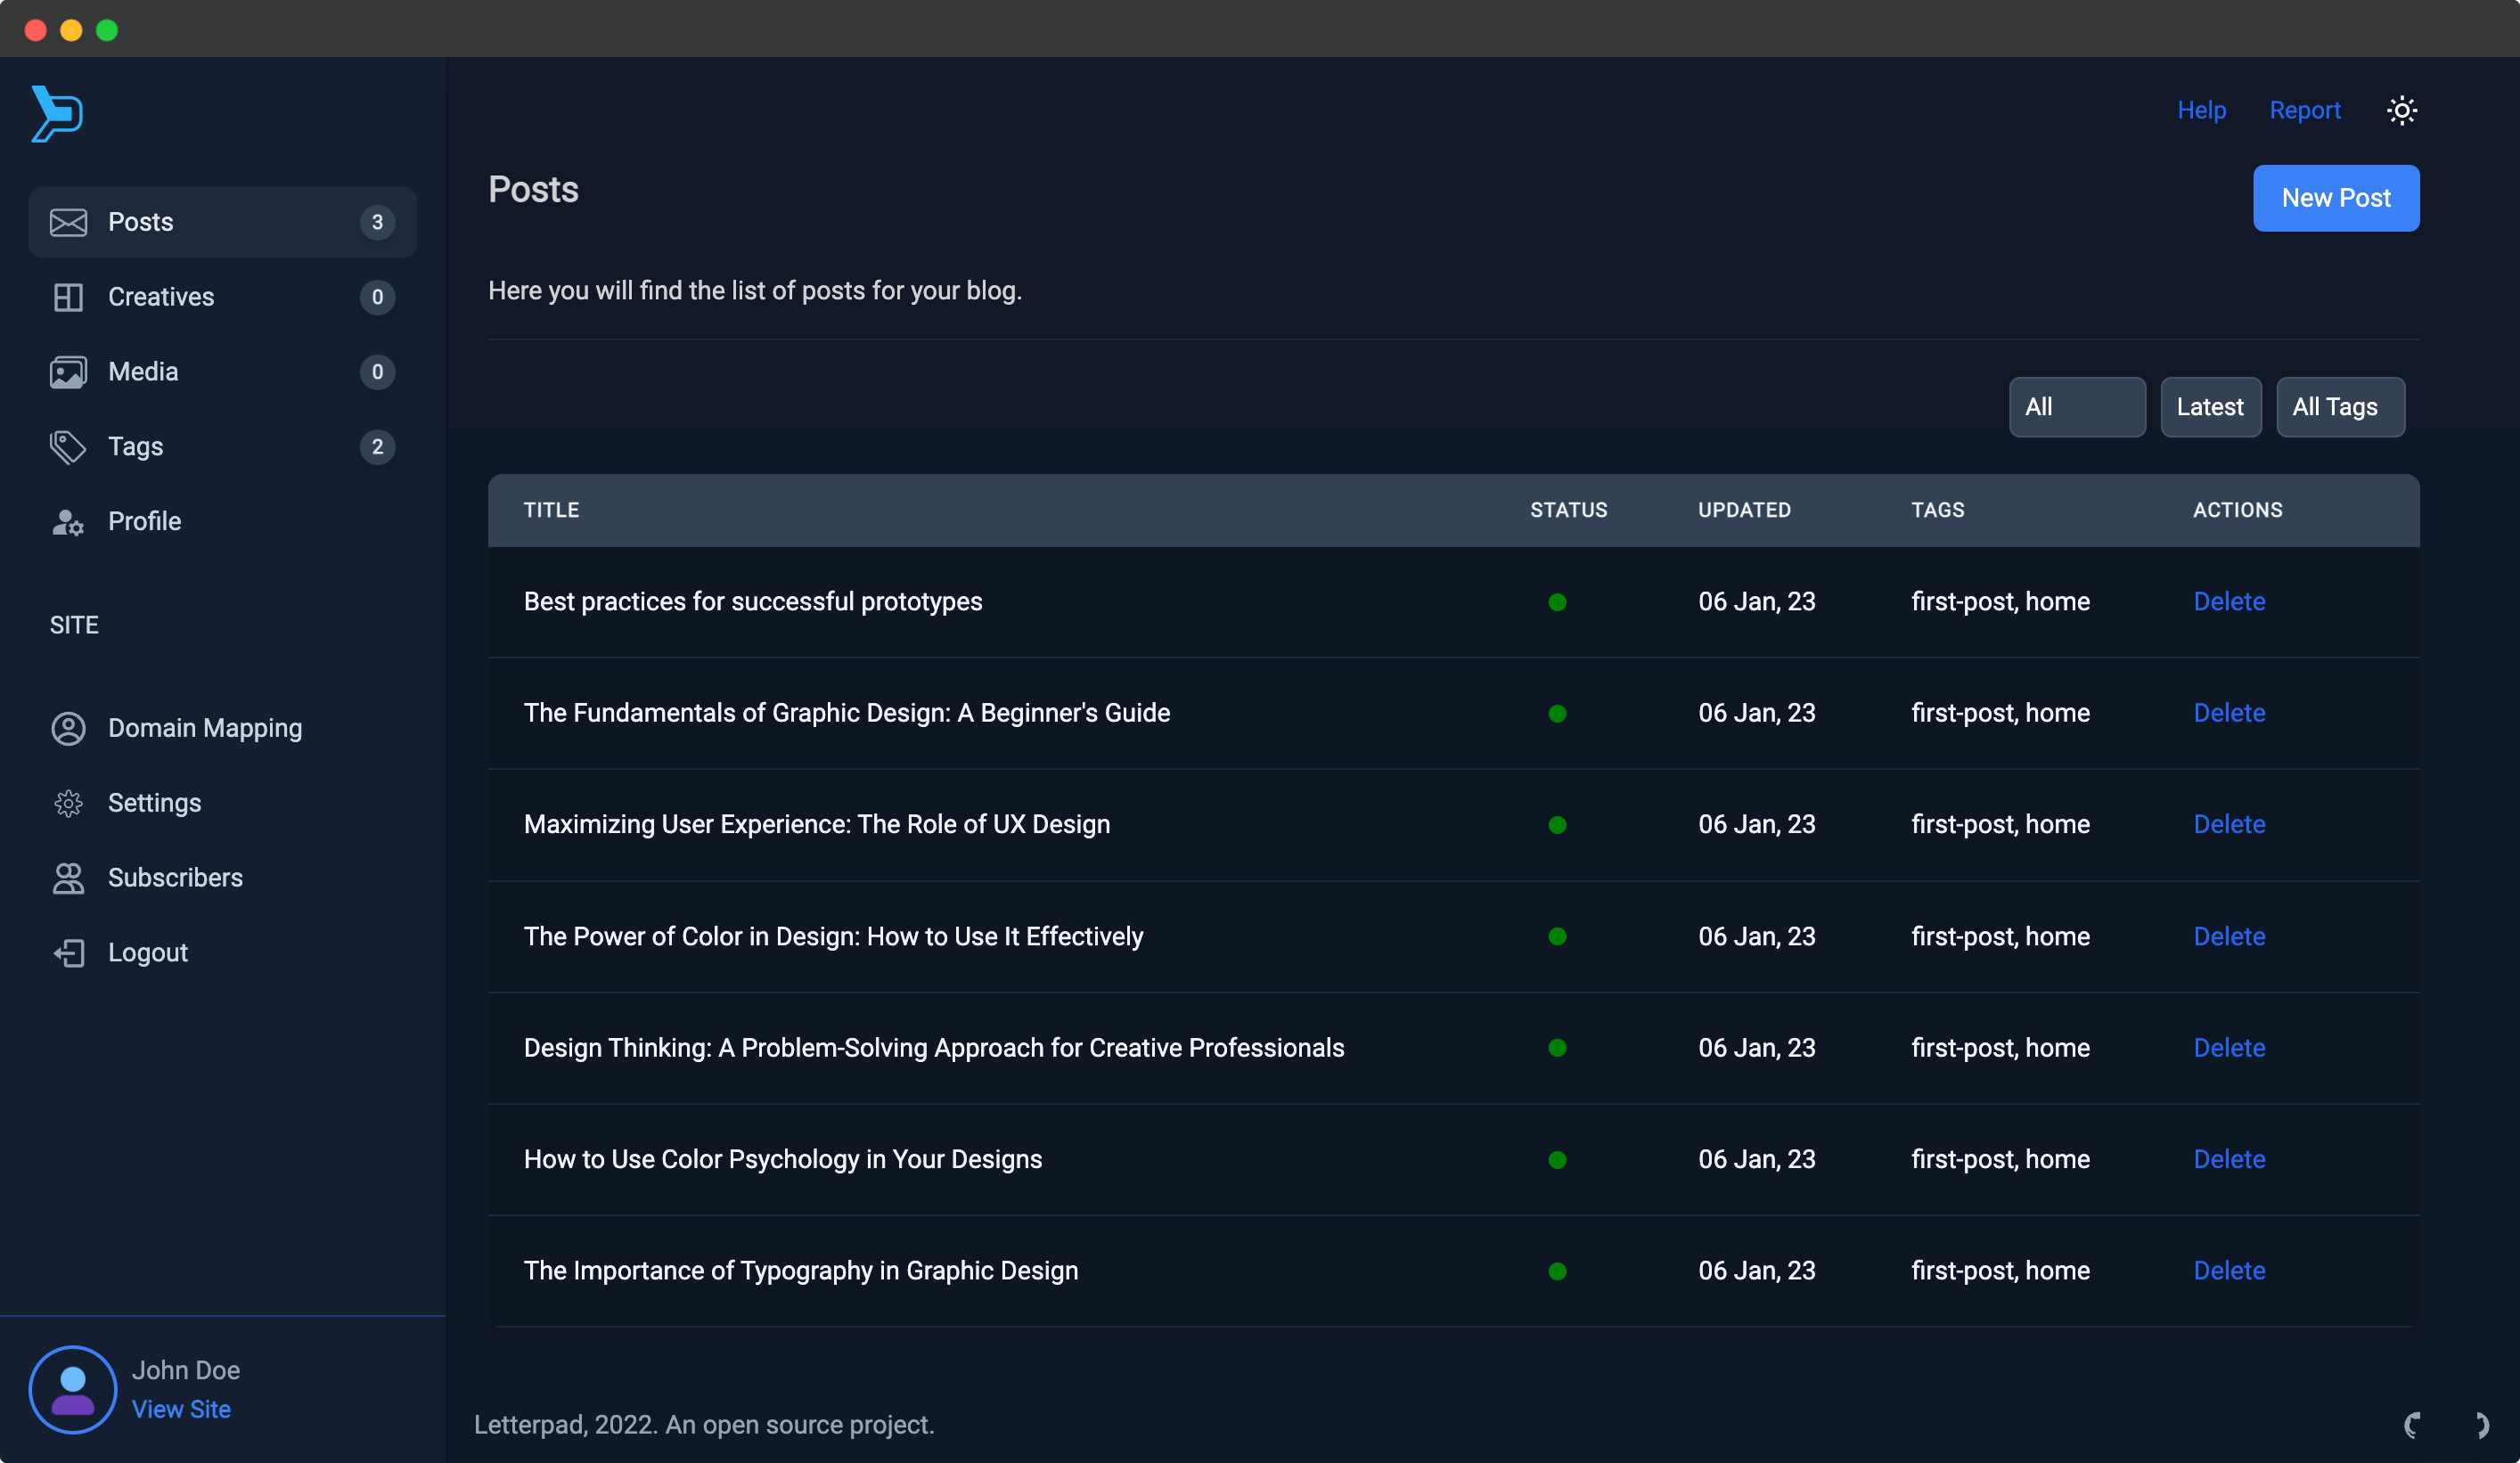Click the Logout arrow icon
This screenshot has width=2520, height=1463.
click(x=68, y=953)
